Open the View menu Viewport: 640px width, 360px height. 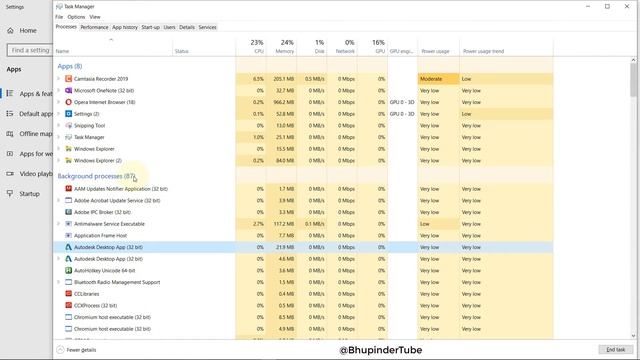(x=95, y=17)
